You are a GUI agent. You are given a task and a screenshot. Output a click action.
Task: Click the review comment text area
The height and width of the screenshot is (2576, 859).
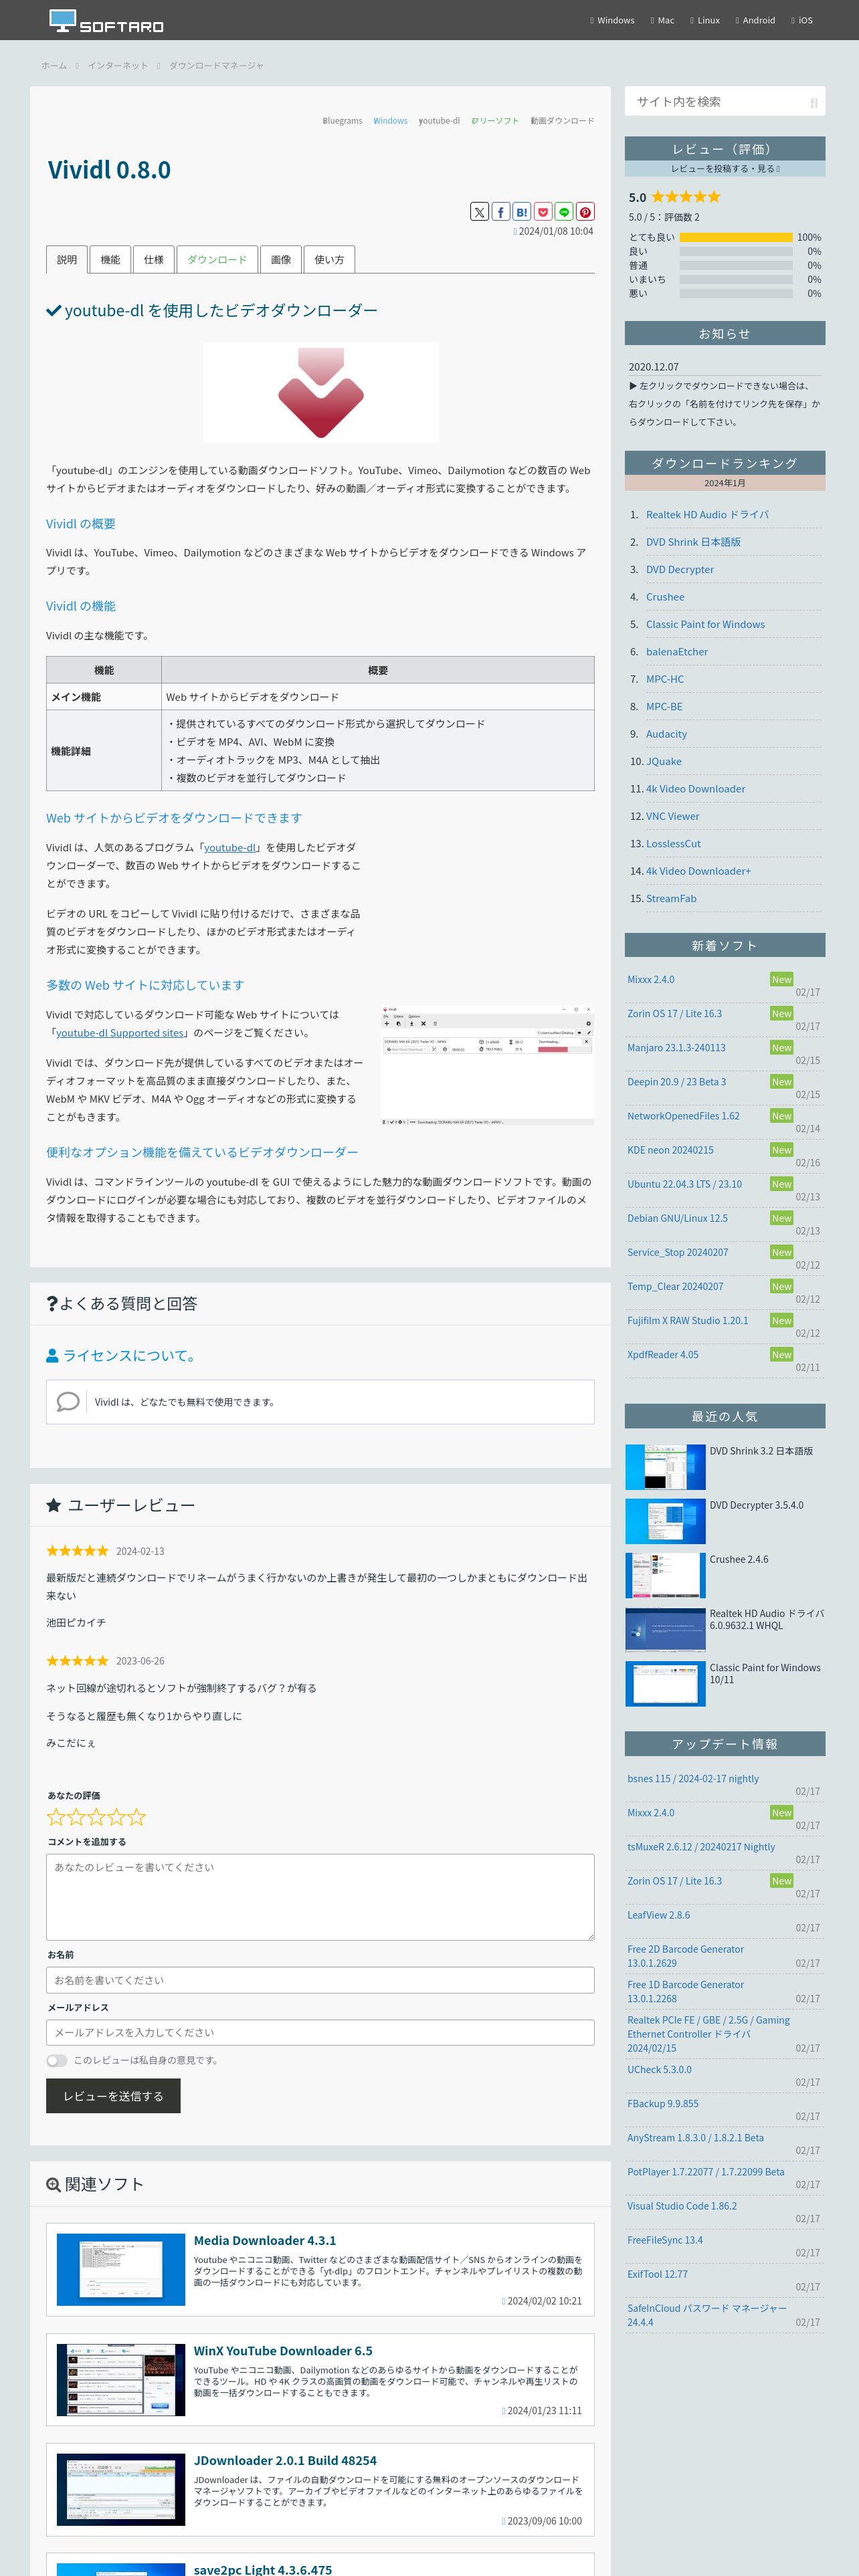320,1897
